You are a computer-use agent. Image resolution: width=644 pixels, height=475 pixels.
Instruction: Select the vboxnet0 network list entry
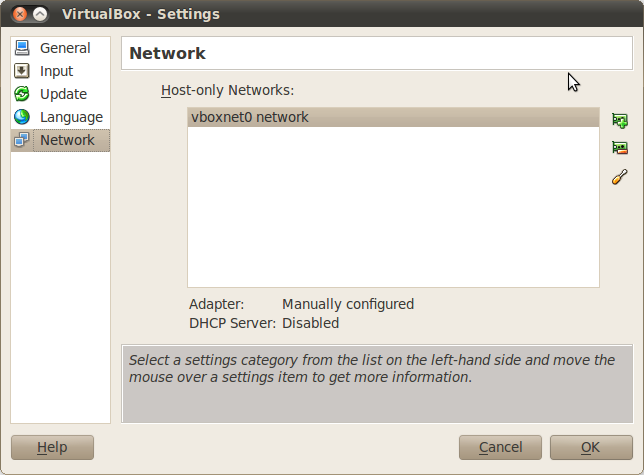[x=250, y=117]
